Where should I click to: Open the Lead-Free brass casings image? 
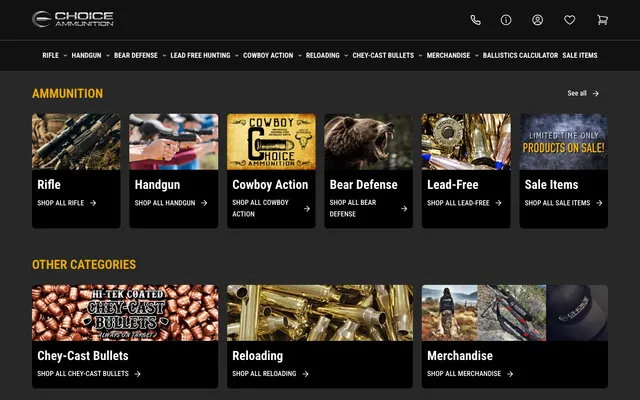(x=466, y=142)
